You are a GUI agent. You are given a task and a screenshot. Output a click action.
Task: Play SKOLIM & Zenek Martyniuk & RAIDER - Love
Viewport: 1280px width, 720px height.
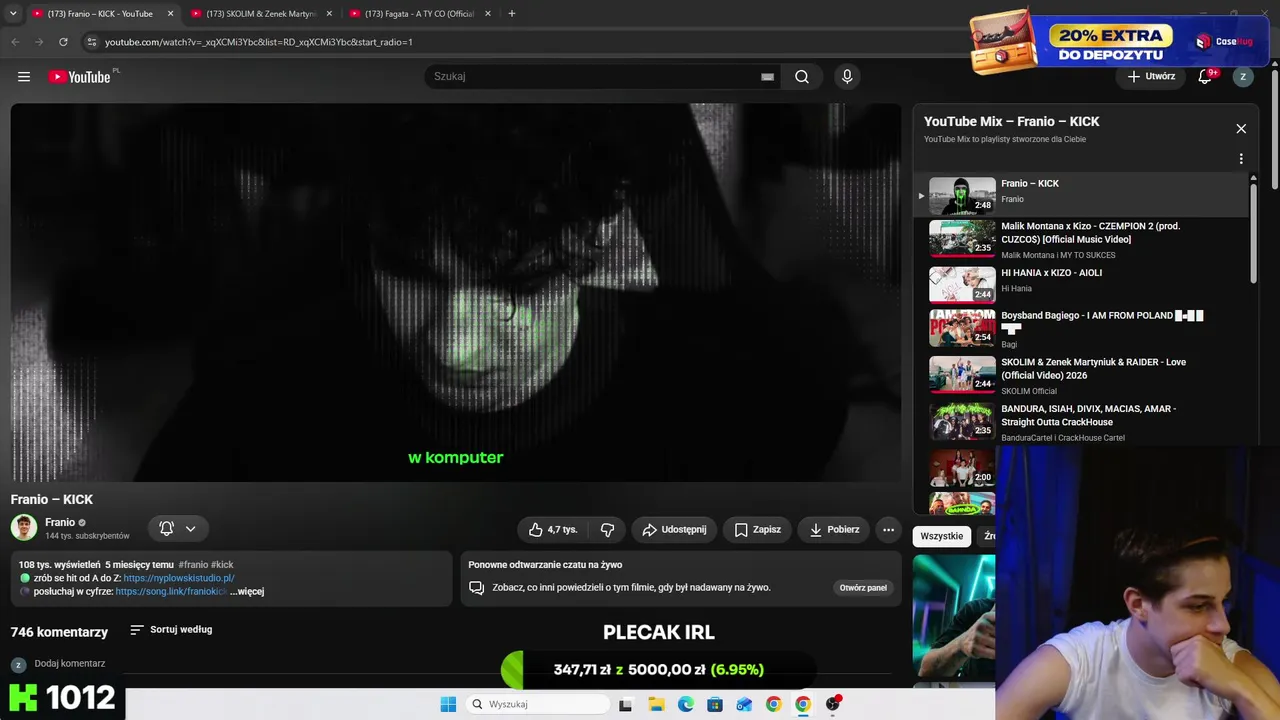(1083, 375)
